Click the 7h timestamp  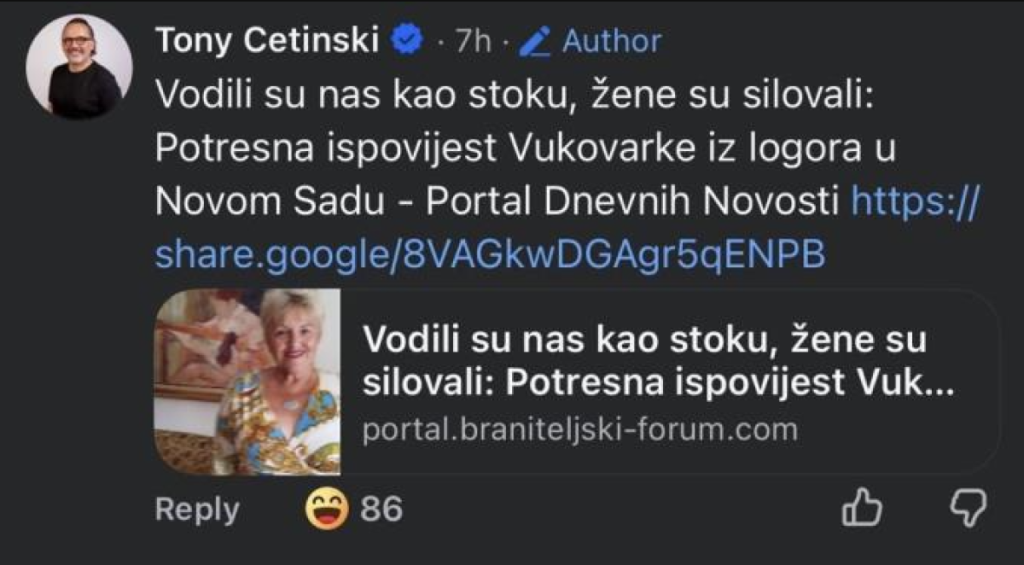click(475, 41)
